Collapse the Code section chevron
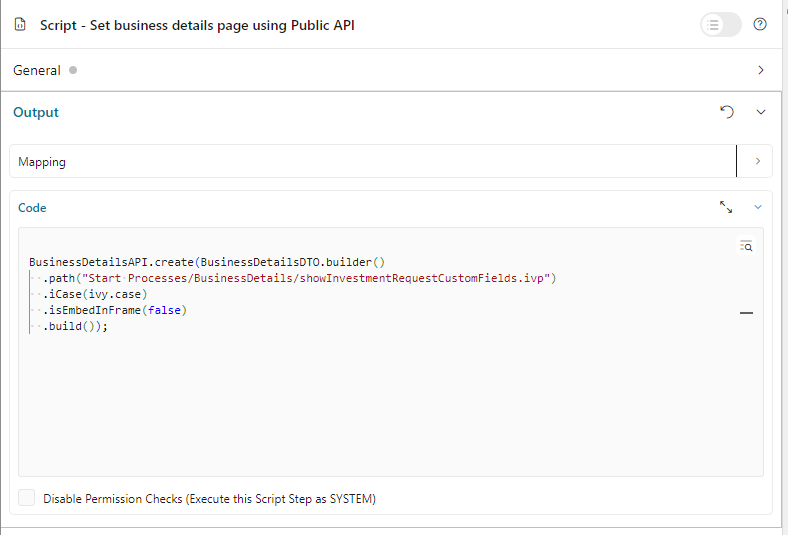This screenshot has height=535, width=789. (x=757, y=207)
